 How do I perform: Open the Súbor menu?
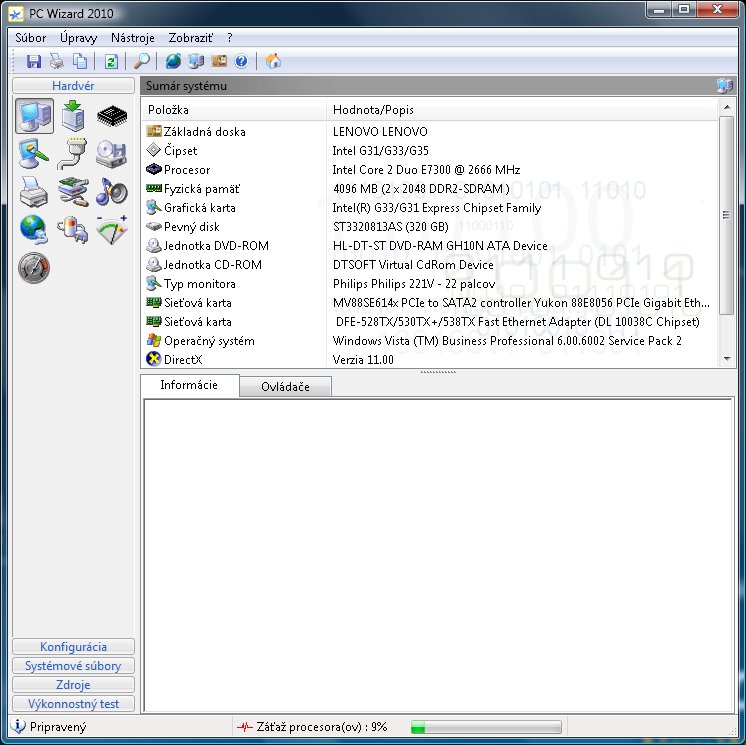tap(31, 38)
